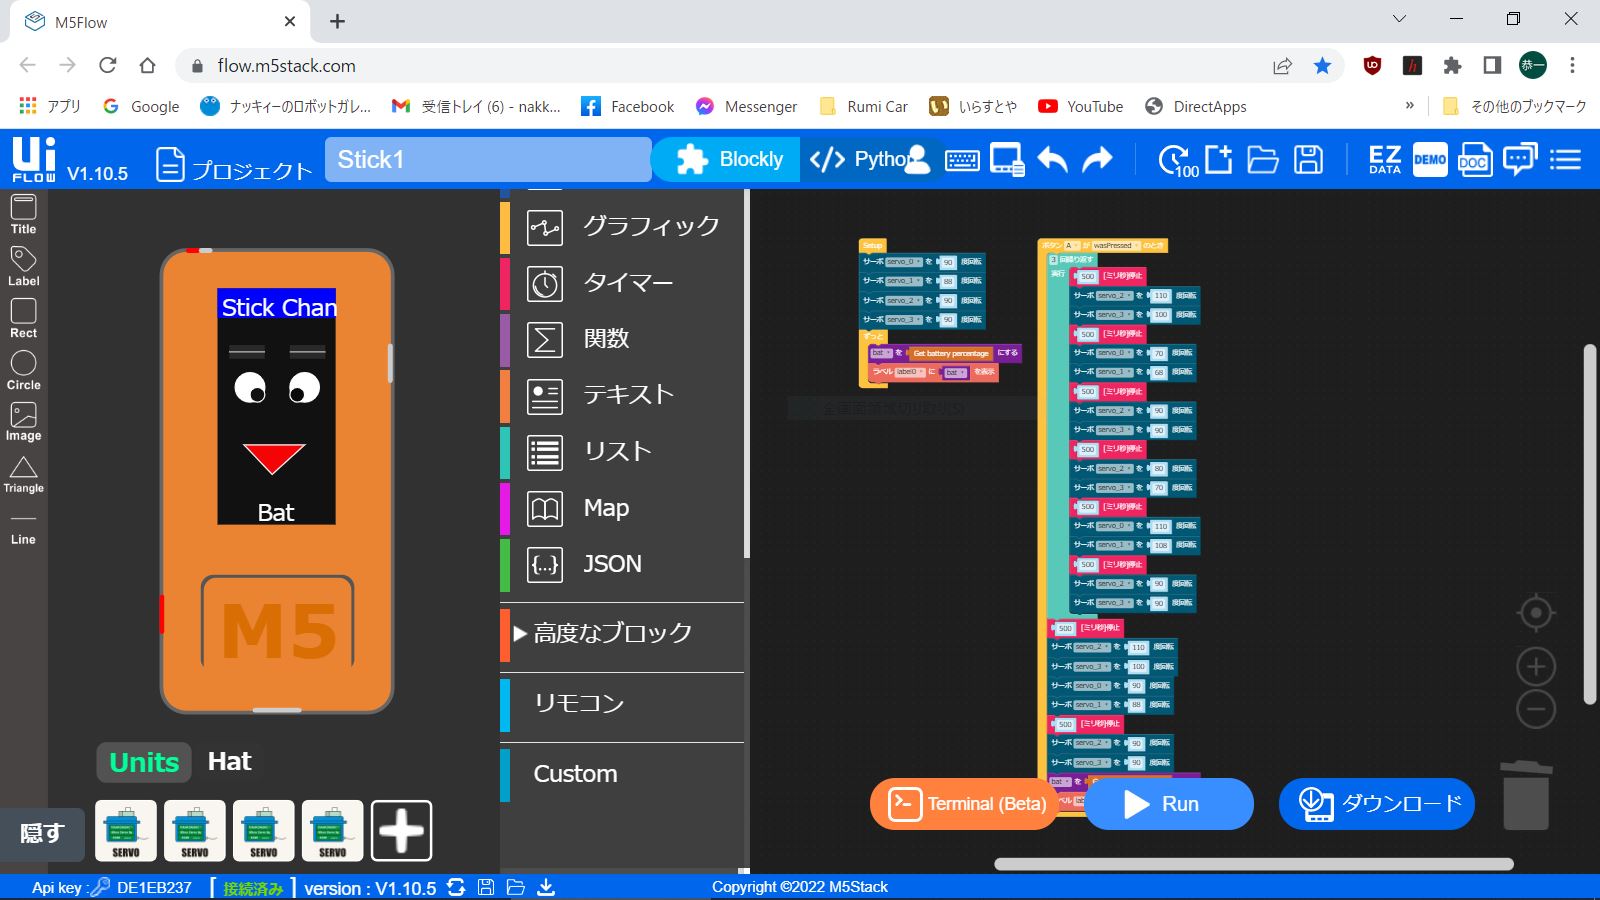
Task: Hide the units panel with 隠す
Action: (x=42, y=832)
